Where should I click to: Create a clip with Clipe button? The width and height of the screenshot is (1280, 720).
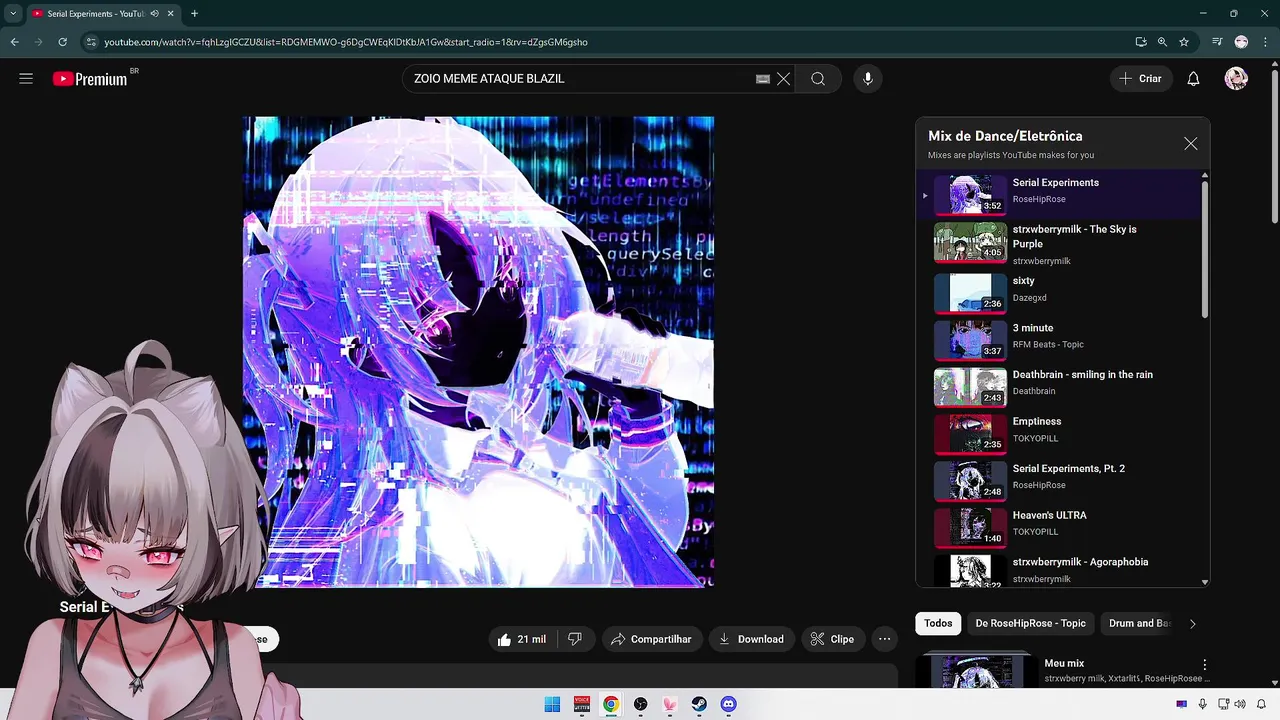point(832,639)
